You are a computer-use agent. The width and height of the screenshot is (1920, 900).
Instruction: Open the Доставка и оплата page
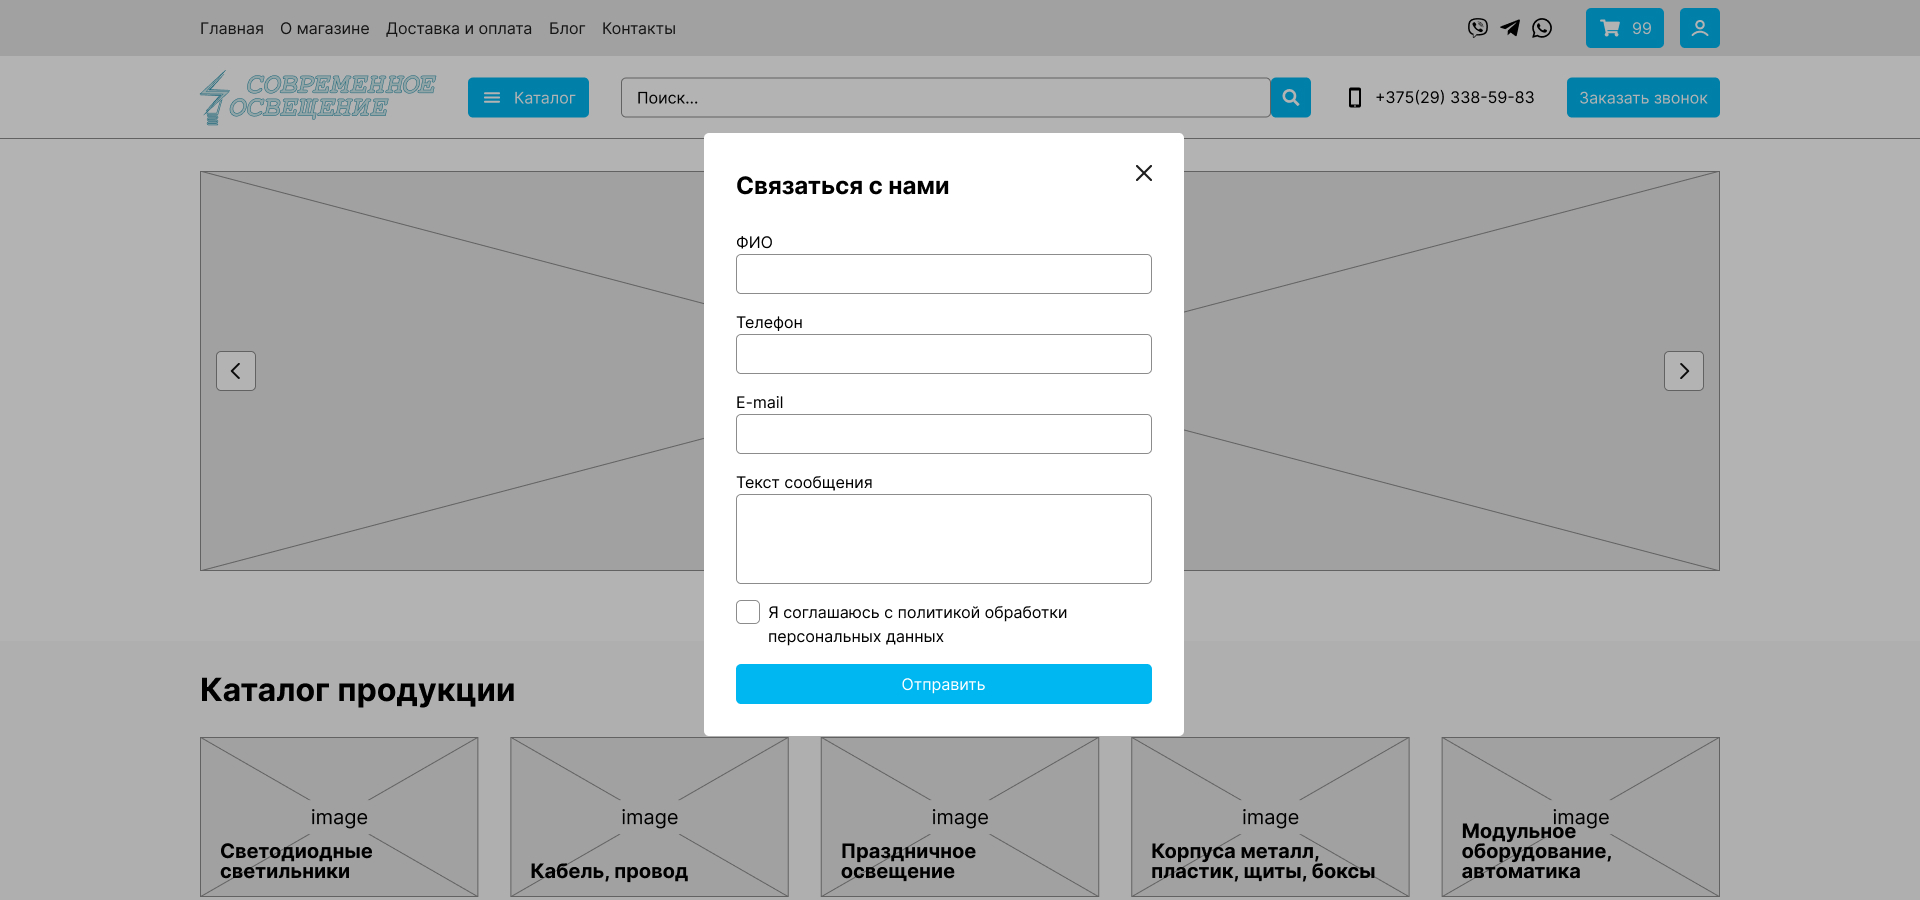[x=458, y=29]
